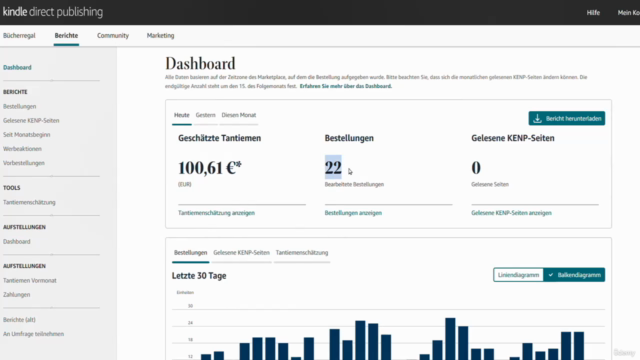Open Tantiemenschätzung tool in sidebar
Screen dimensions: 640x360
(29, 202)
